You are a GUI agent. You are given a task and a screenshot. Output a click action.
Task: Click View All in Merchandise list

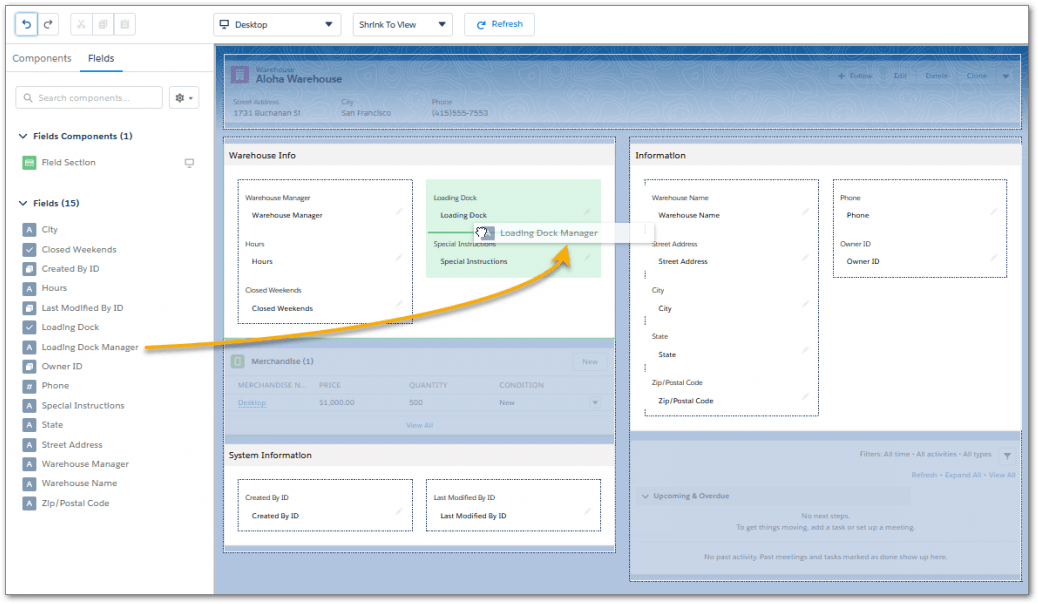[x=420, y=425]
